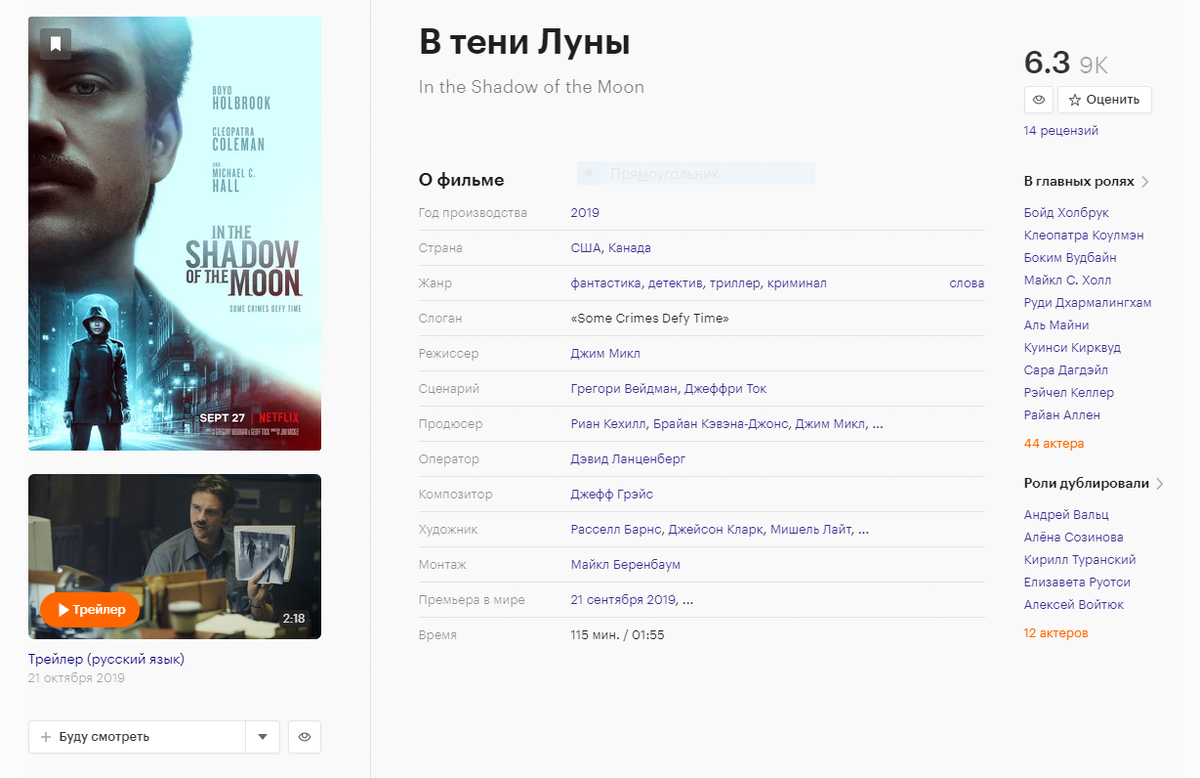The image size is (1200, 778).
Task: Click the production year 2019 link
Action: [x=585, y=213]
